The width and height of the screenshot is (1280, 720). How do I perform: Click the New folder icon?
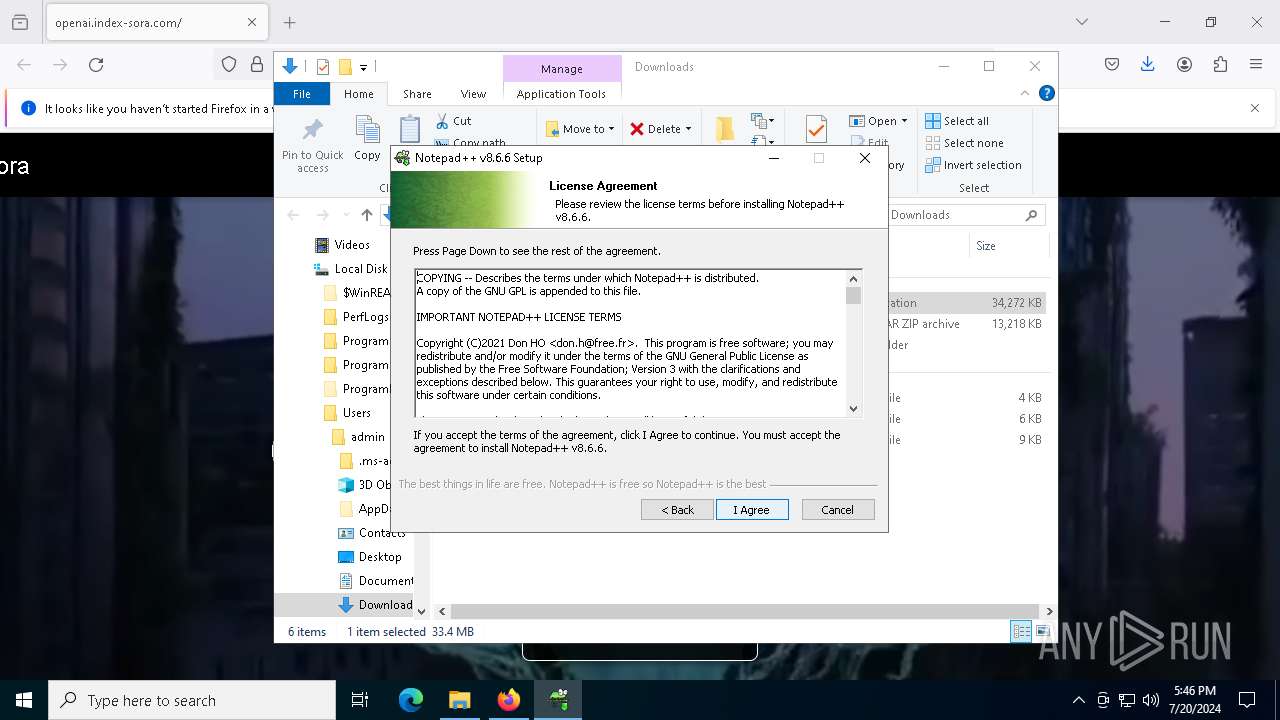click(725, 129)
